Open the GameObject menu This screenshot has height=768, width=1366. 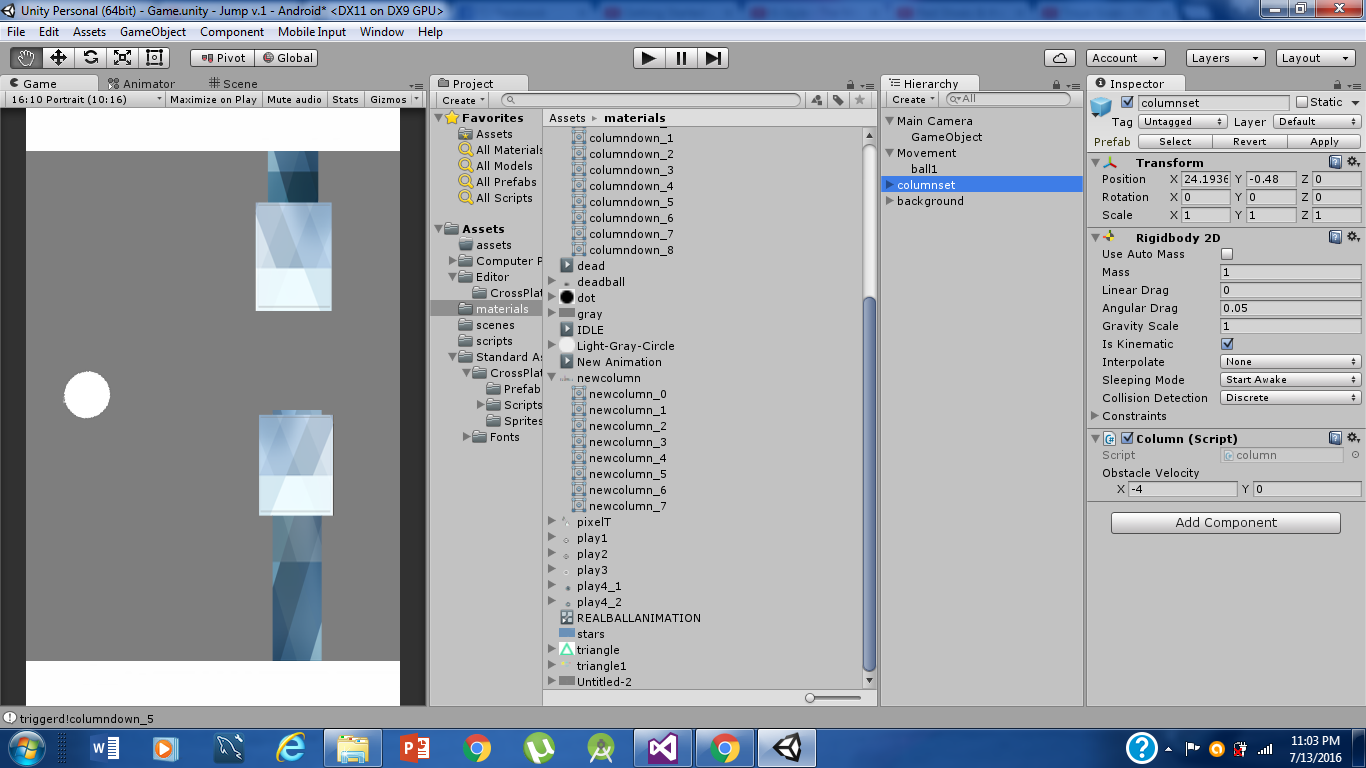[154, 31]
